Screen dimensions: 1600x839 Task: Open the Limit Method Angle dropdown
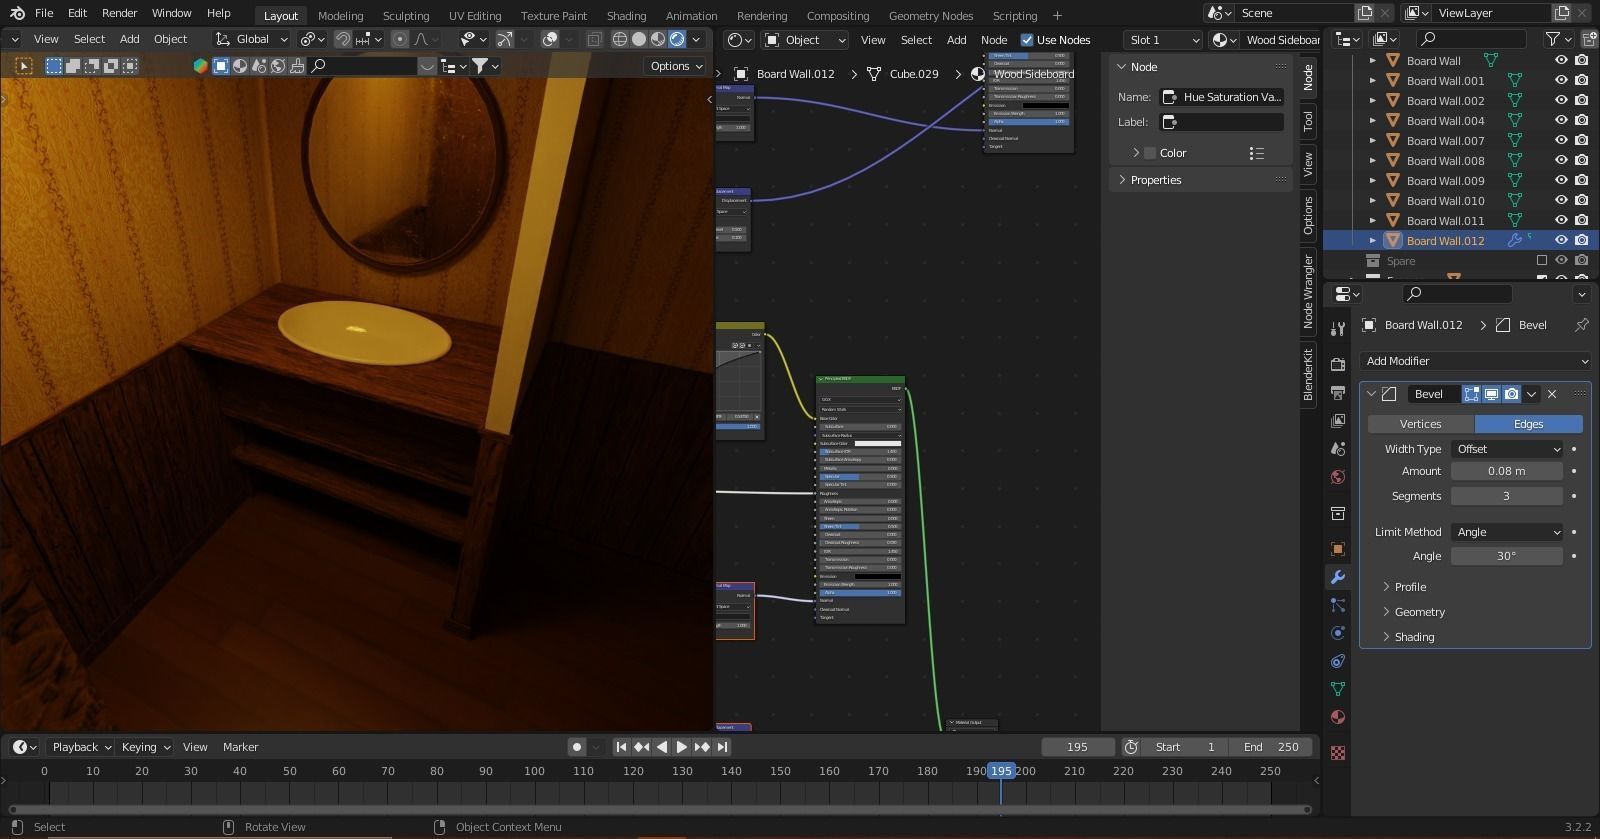click(1506, 532)
